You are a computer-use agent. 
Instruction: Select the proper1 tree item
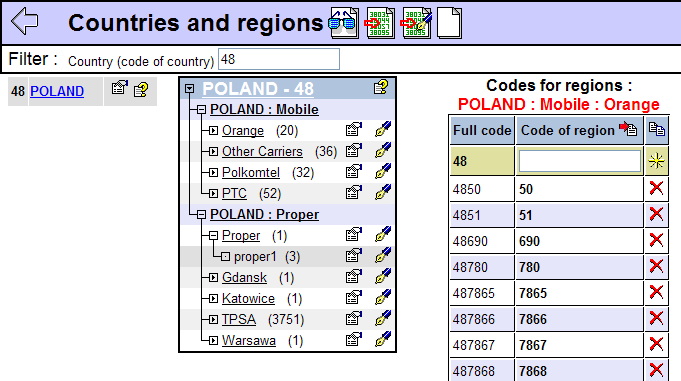tap(255, 257)
